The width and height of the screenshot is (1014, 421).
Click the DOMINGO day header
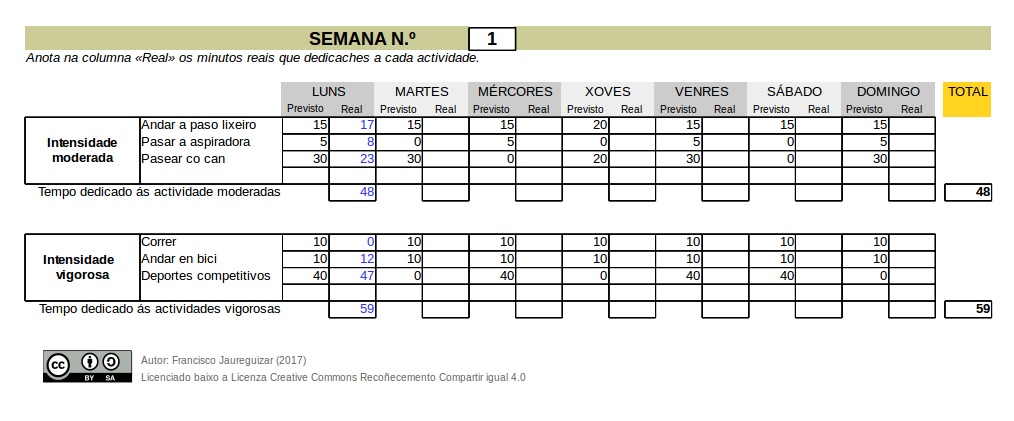point(888,91)
